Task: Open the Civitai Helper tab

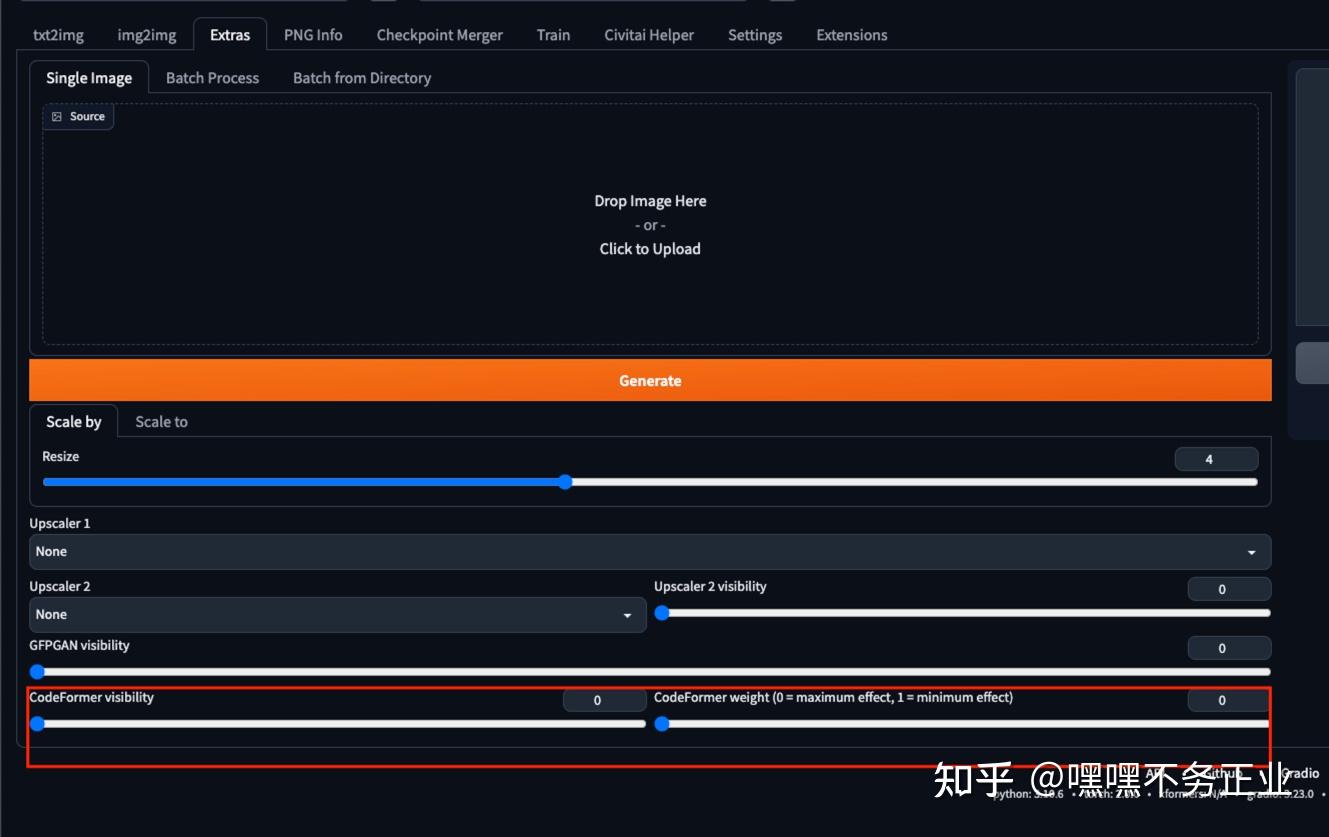Action: click(648, 34)
